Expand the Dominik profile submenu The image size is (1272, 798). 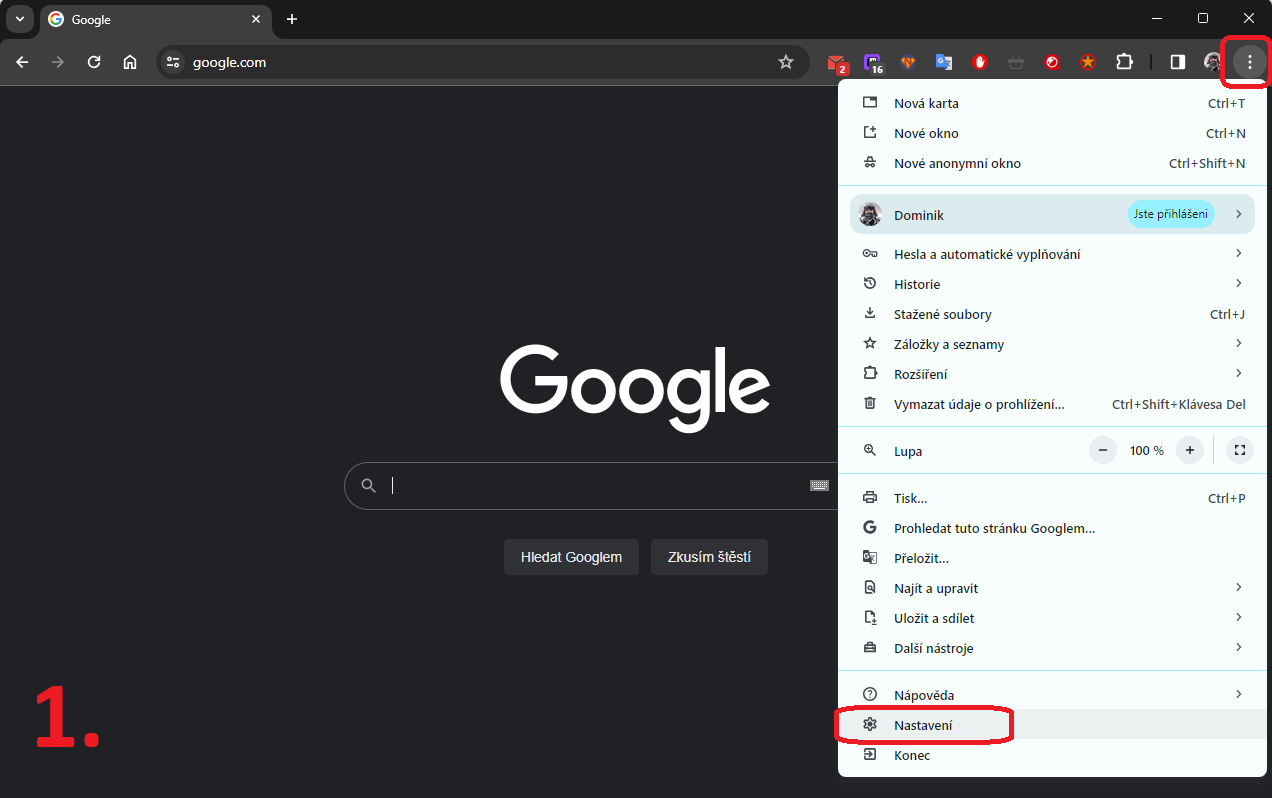pyautogui.click(x=1052, y=214)
